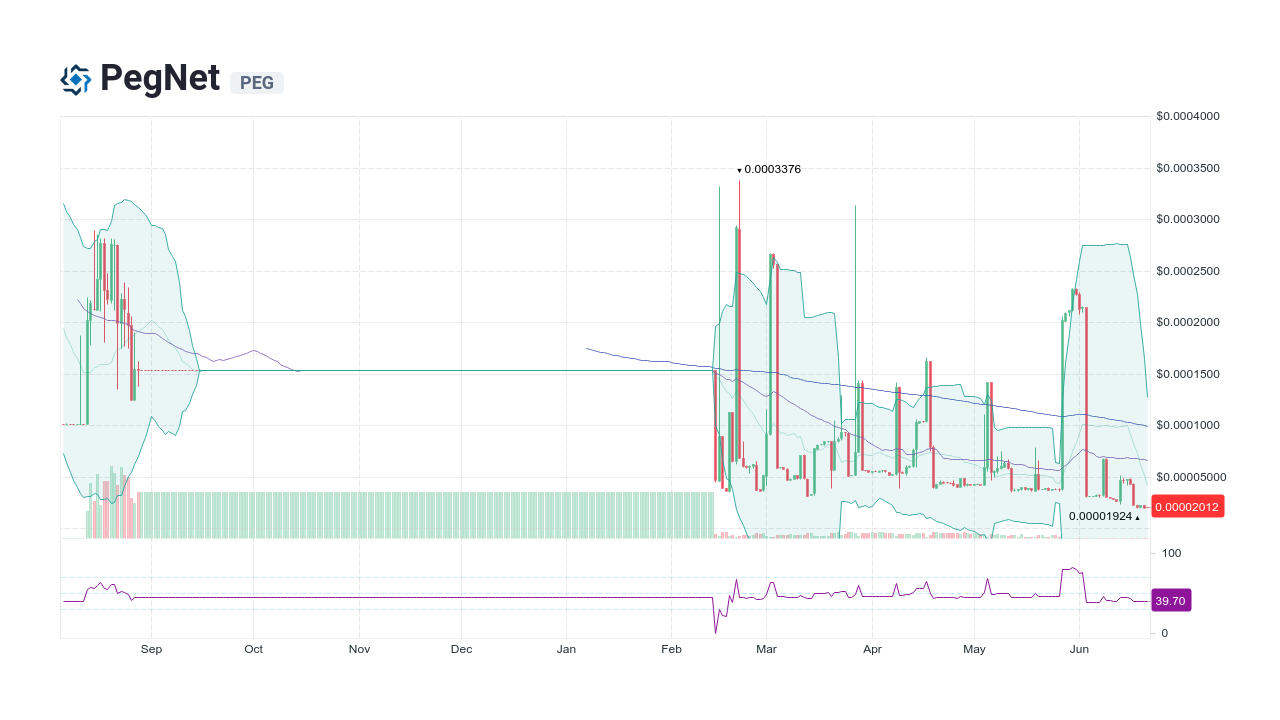The height and width of the screenshot is (720, 1280).
Task: Click the $0.0004000 price axis label
Action: pyautogui.click(x=1188, y=116)
